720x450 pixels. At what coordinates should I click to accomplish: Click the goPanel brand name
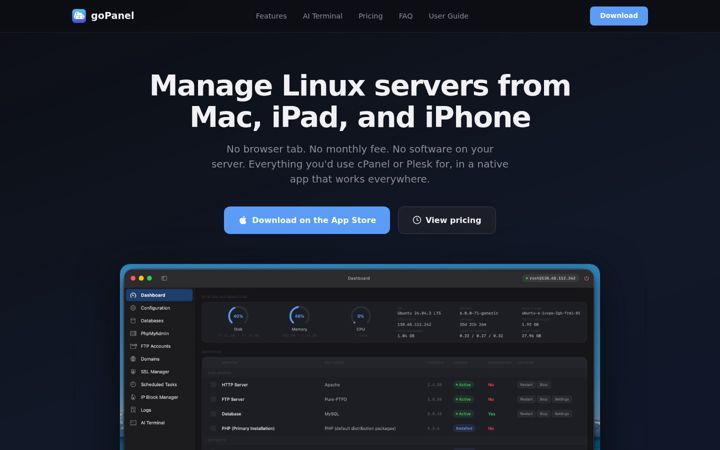tap(112, 16)
